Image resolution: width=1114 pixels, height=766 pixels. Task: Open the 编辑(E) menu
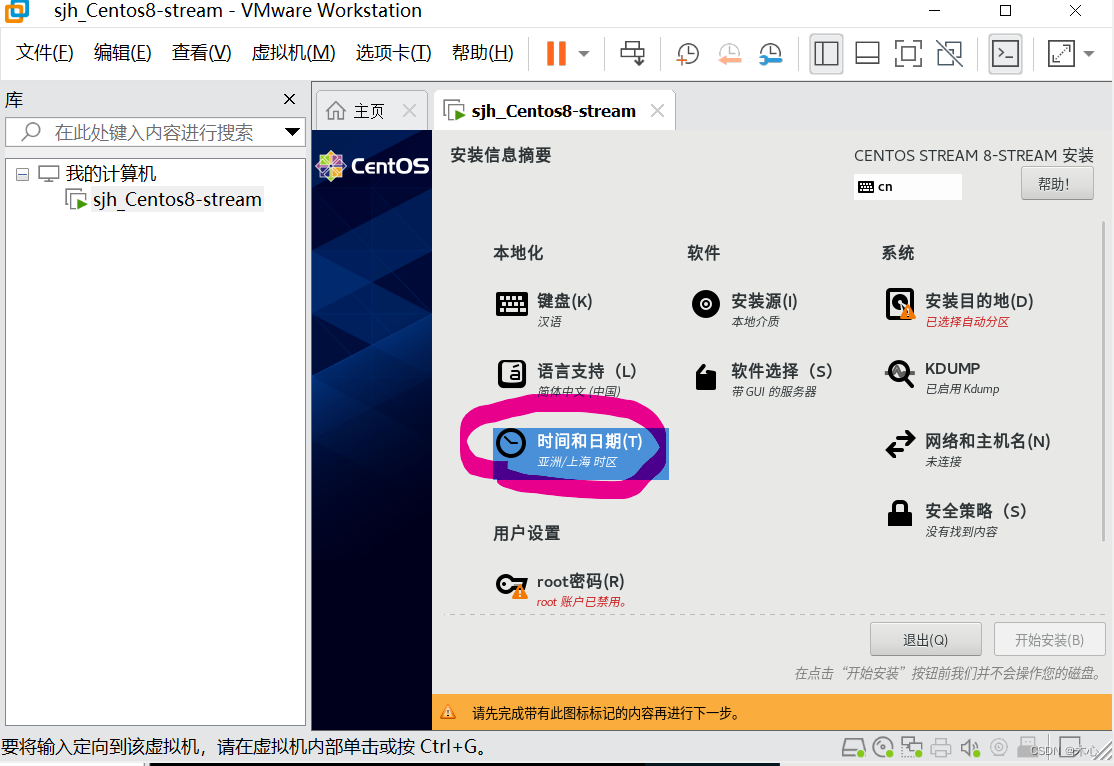click(122, 53)
